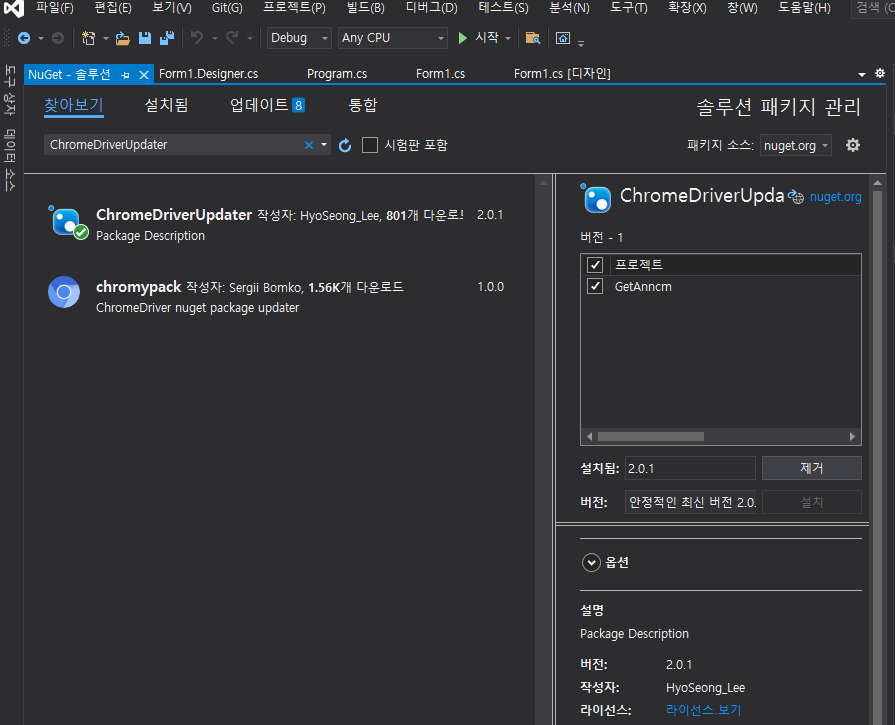Screen dimensions: 895x725
Task: Switch to Form1.Designer.cs document tab
Action: tap(208, 74)
